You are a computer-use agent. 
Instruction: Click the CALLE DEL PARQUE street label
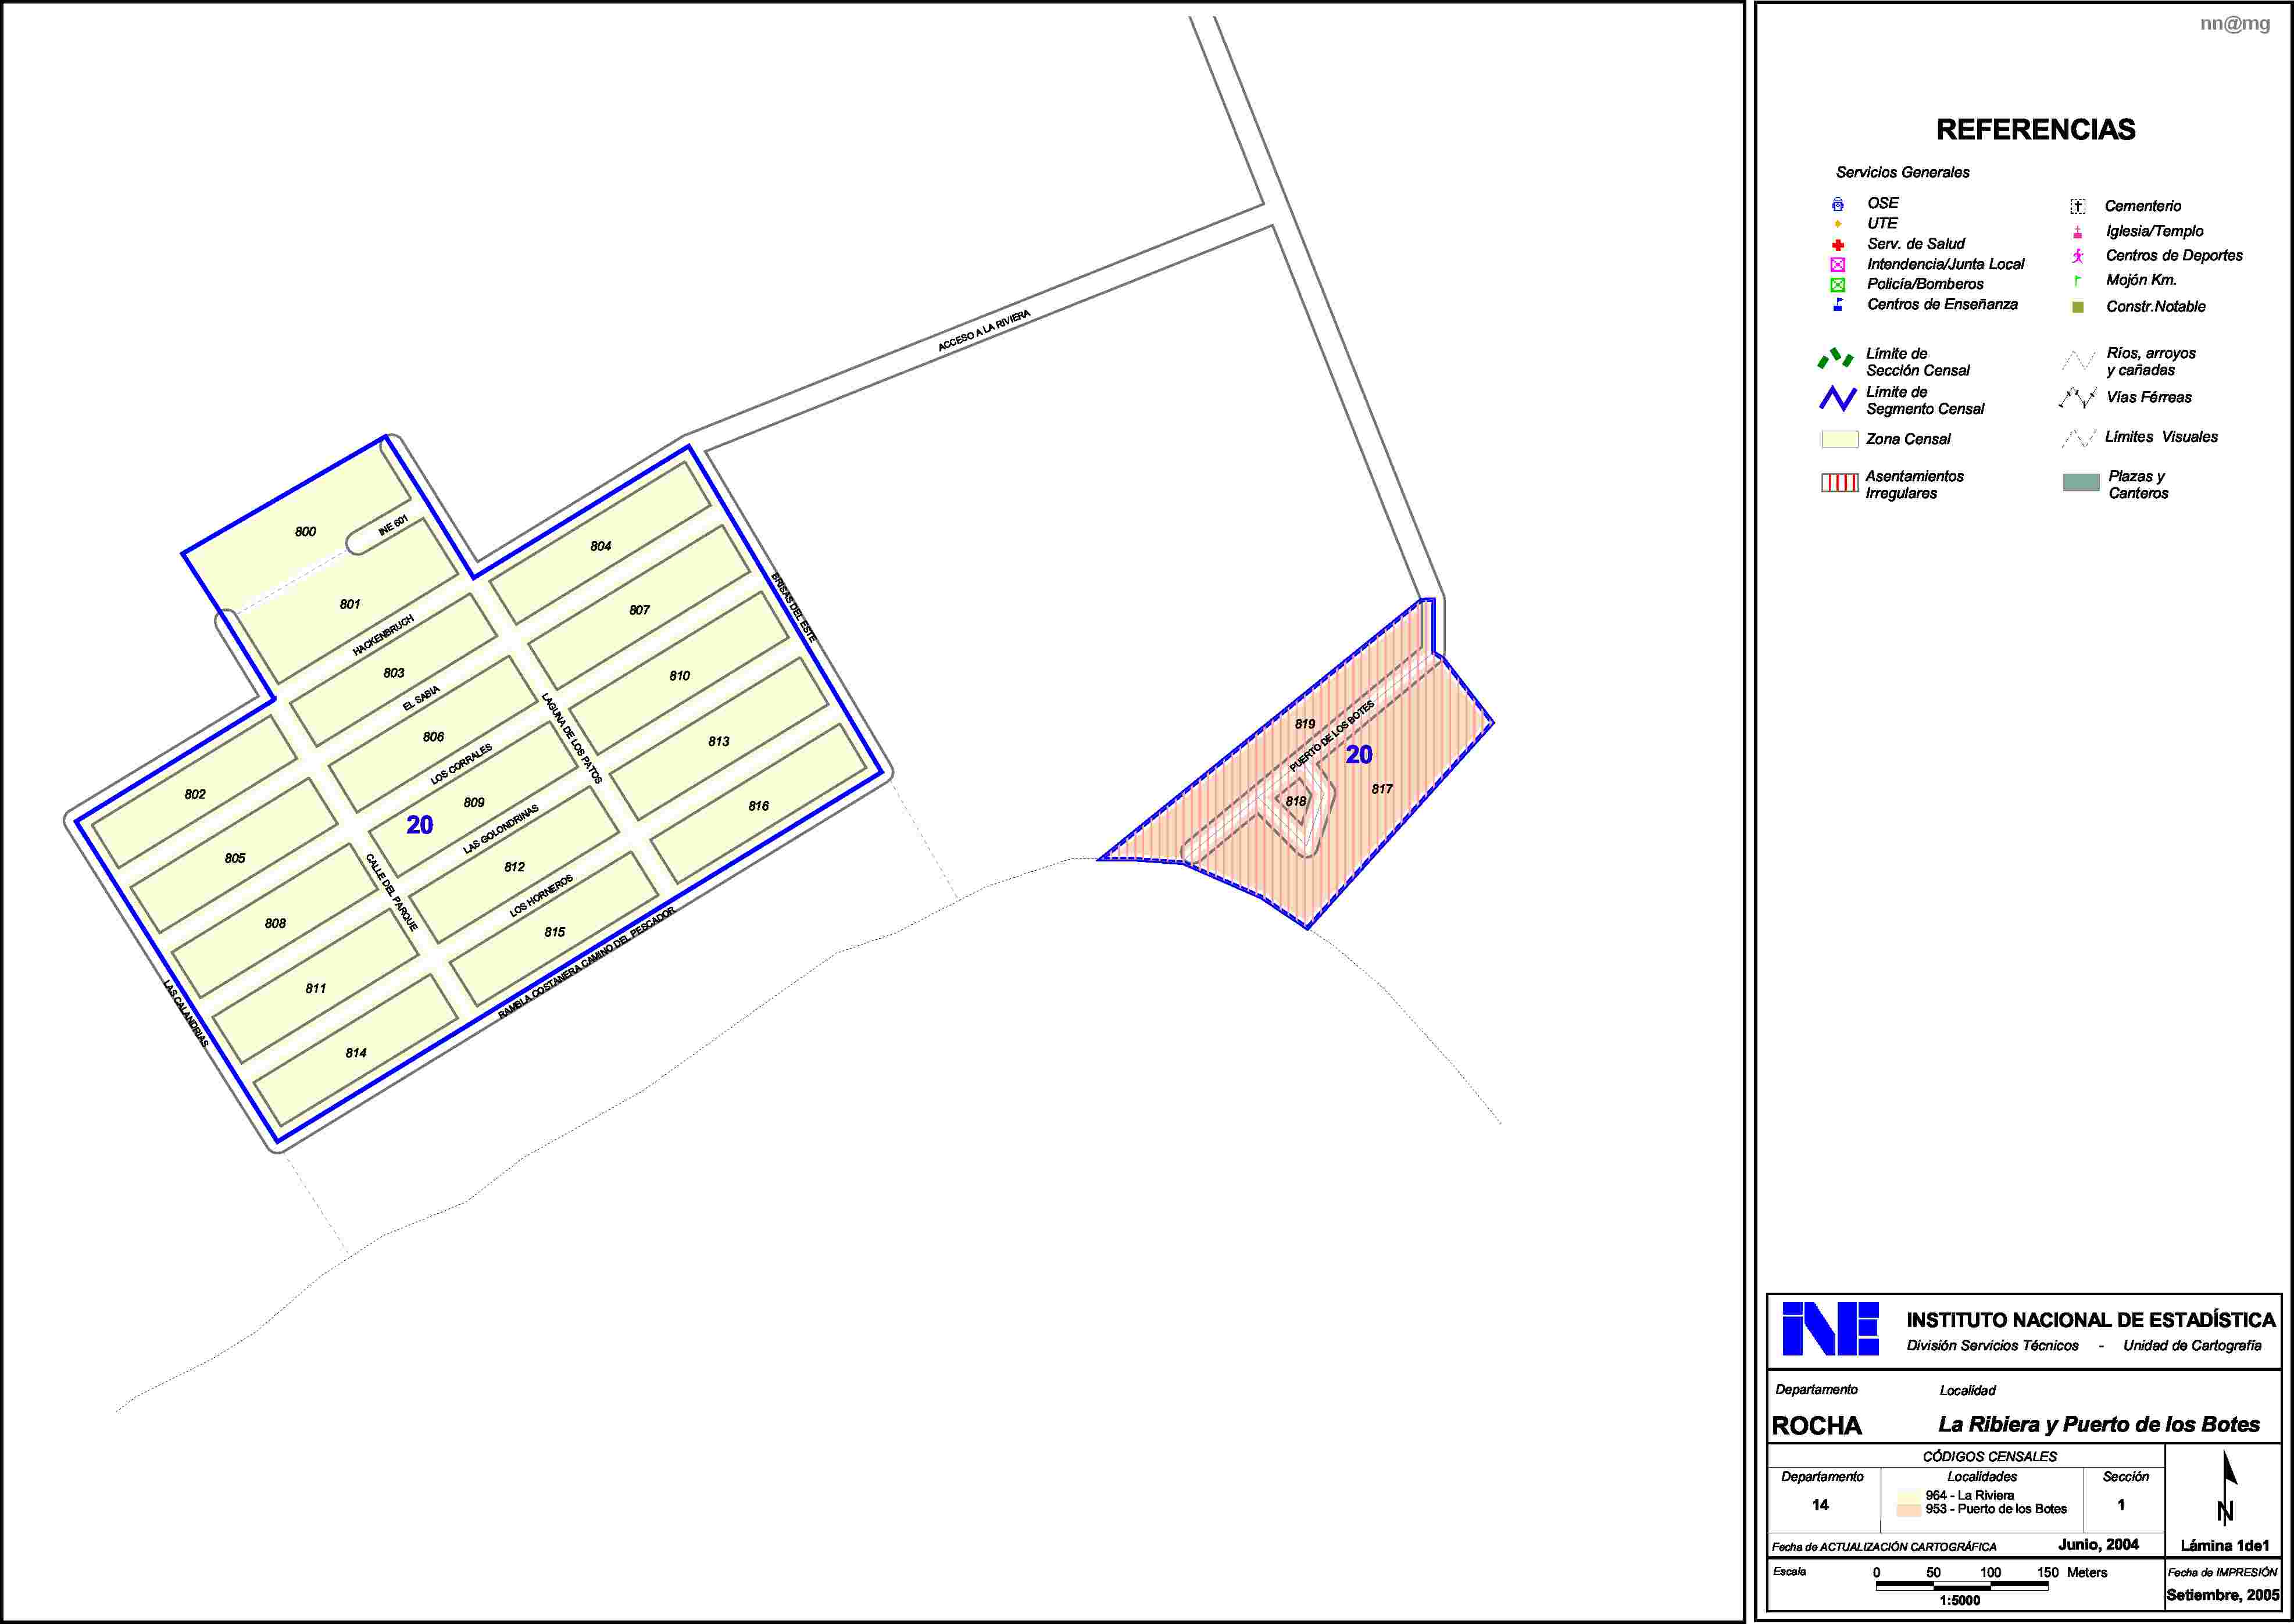coord(391,892)
